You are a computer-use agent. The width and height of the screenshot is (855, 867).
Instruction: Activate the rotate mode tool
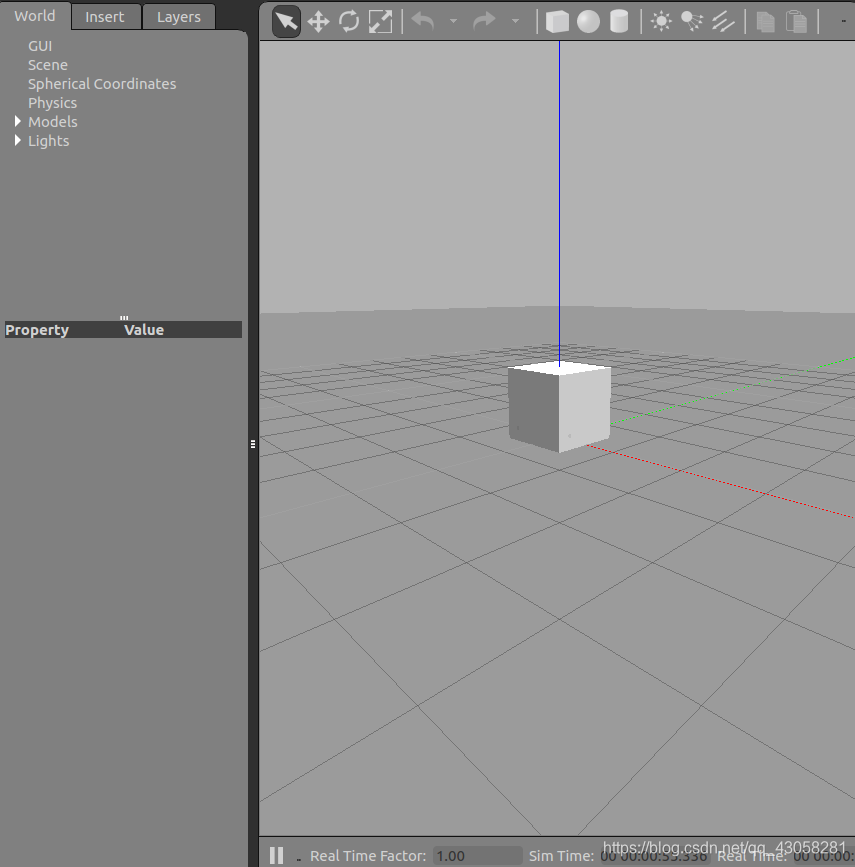(x=349, y=22)
